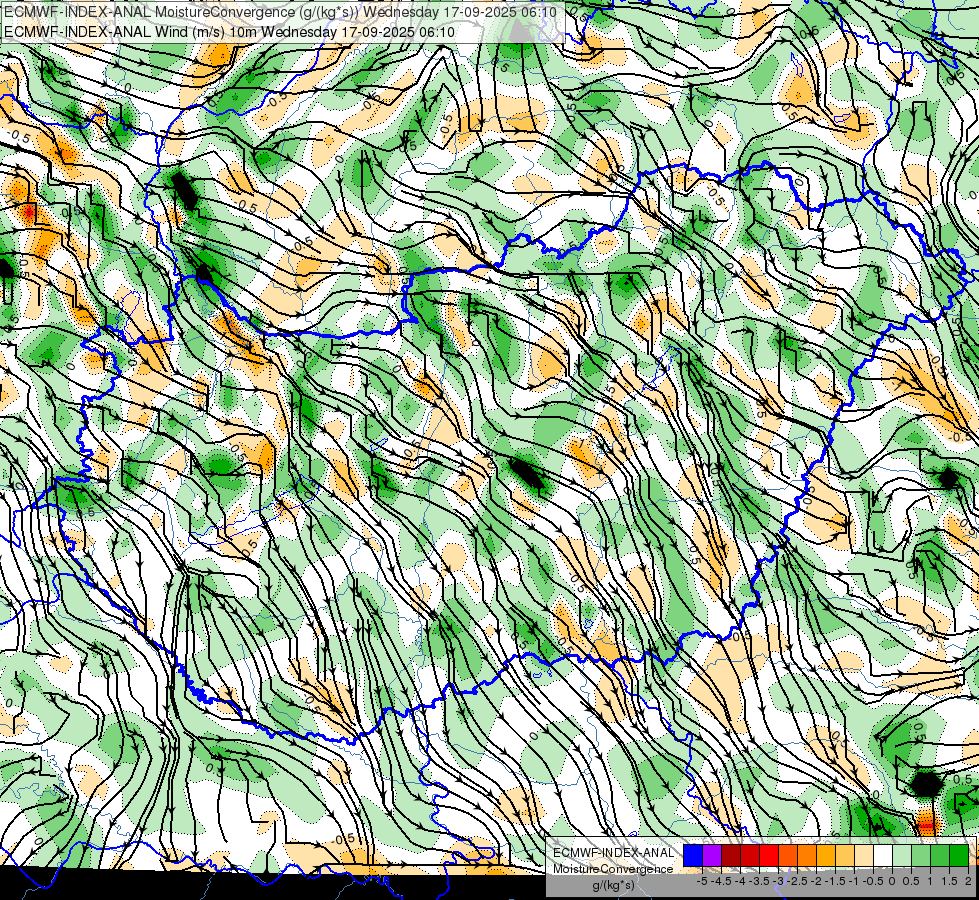979x900 pixels.
Task: Click the legend tick label '2'
Action: pyautogui.click(x=969, y=881)
